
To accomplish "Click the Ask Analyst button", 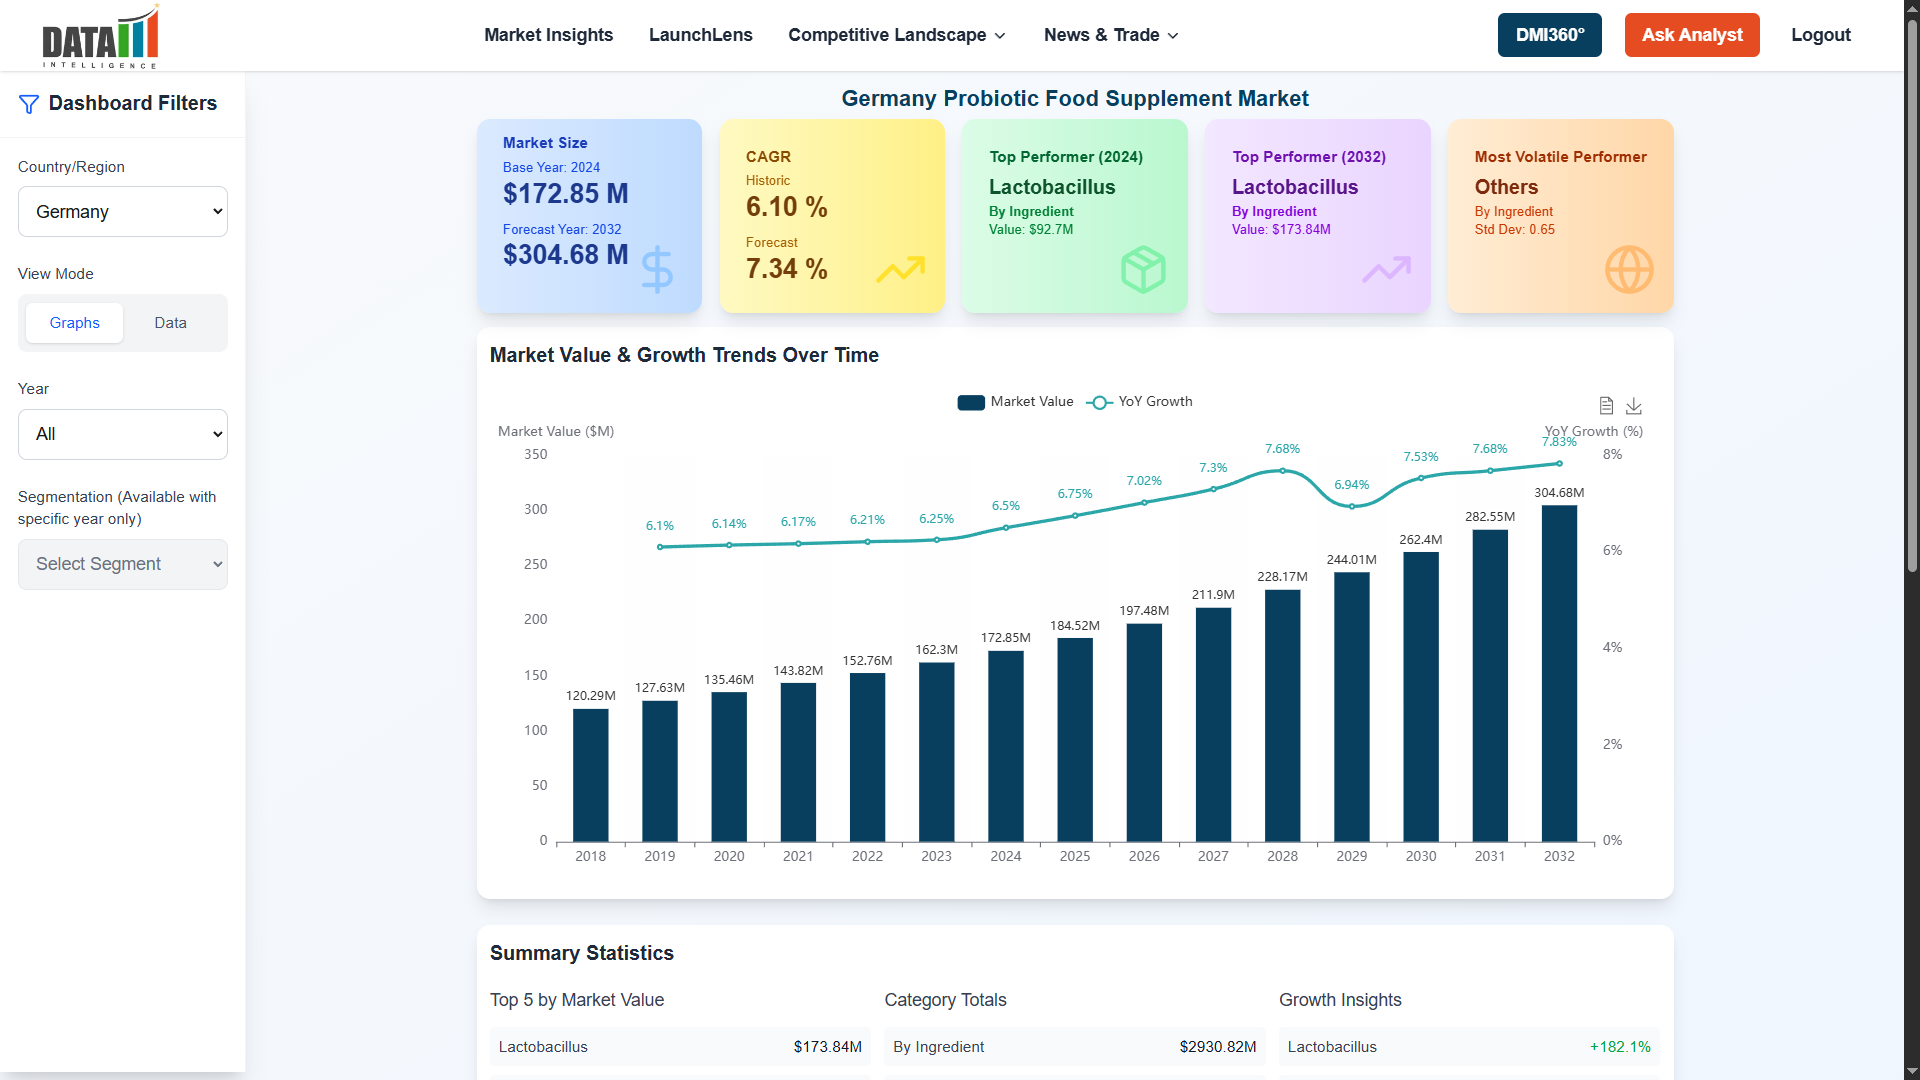I will click(1691, 35).
